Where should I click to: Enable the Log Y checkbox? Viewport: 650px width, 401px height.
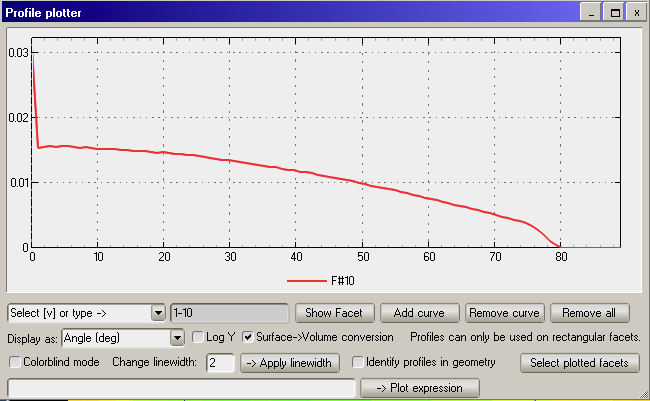[x=199, y=338]
